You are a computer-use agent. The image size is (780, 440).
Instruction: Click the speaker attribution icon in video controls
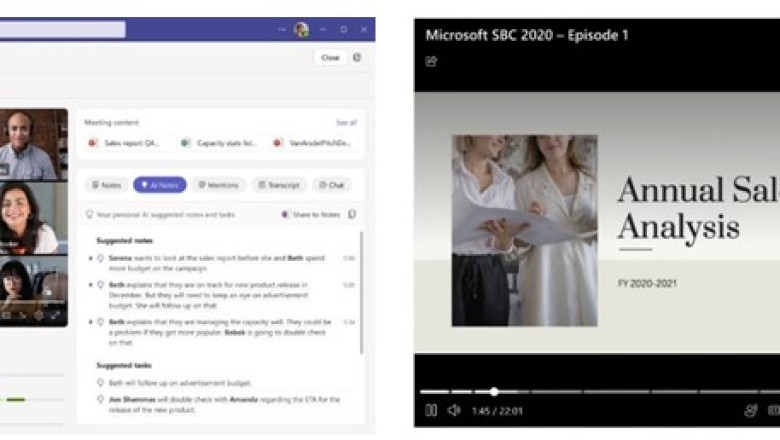[750, 411]
